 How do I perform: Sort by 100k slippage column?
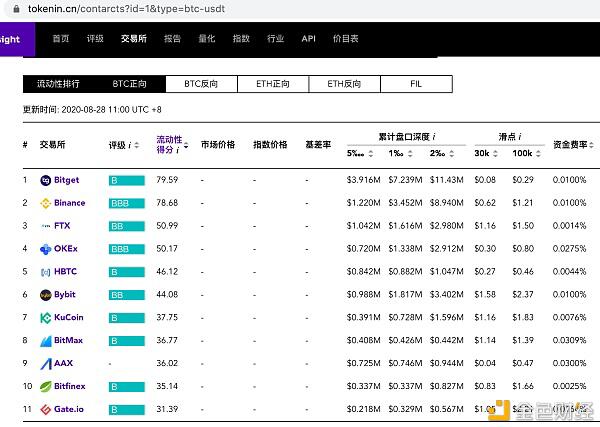(538, 153)
